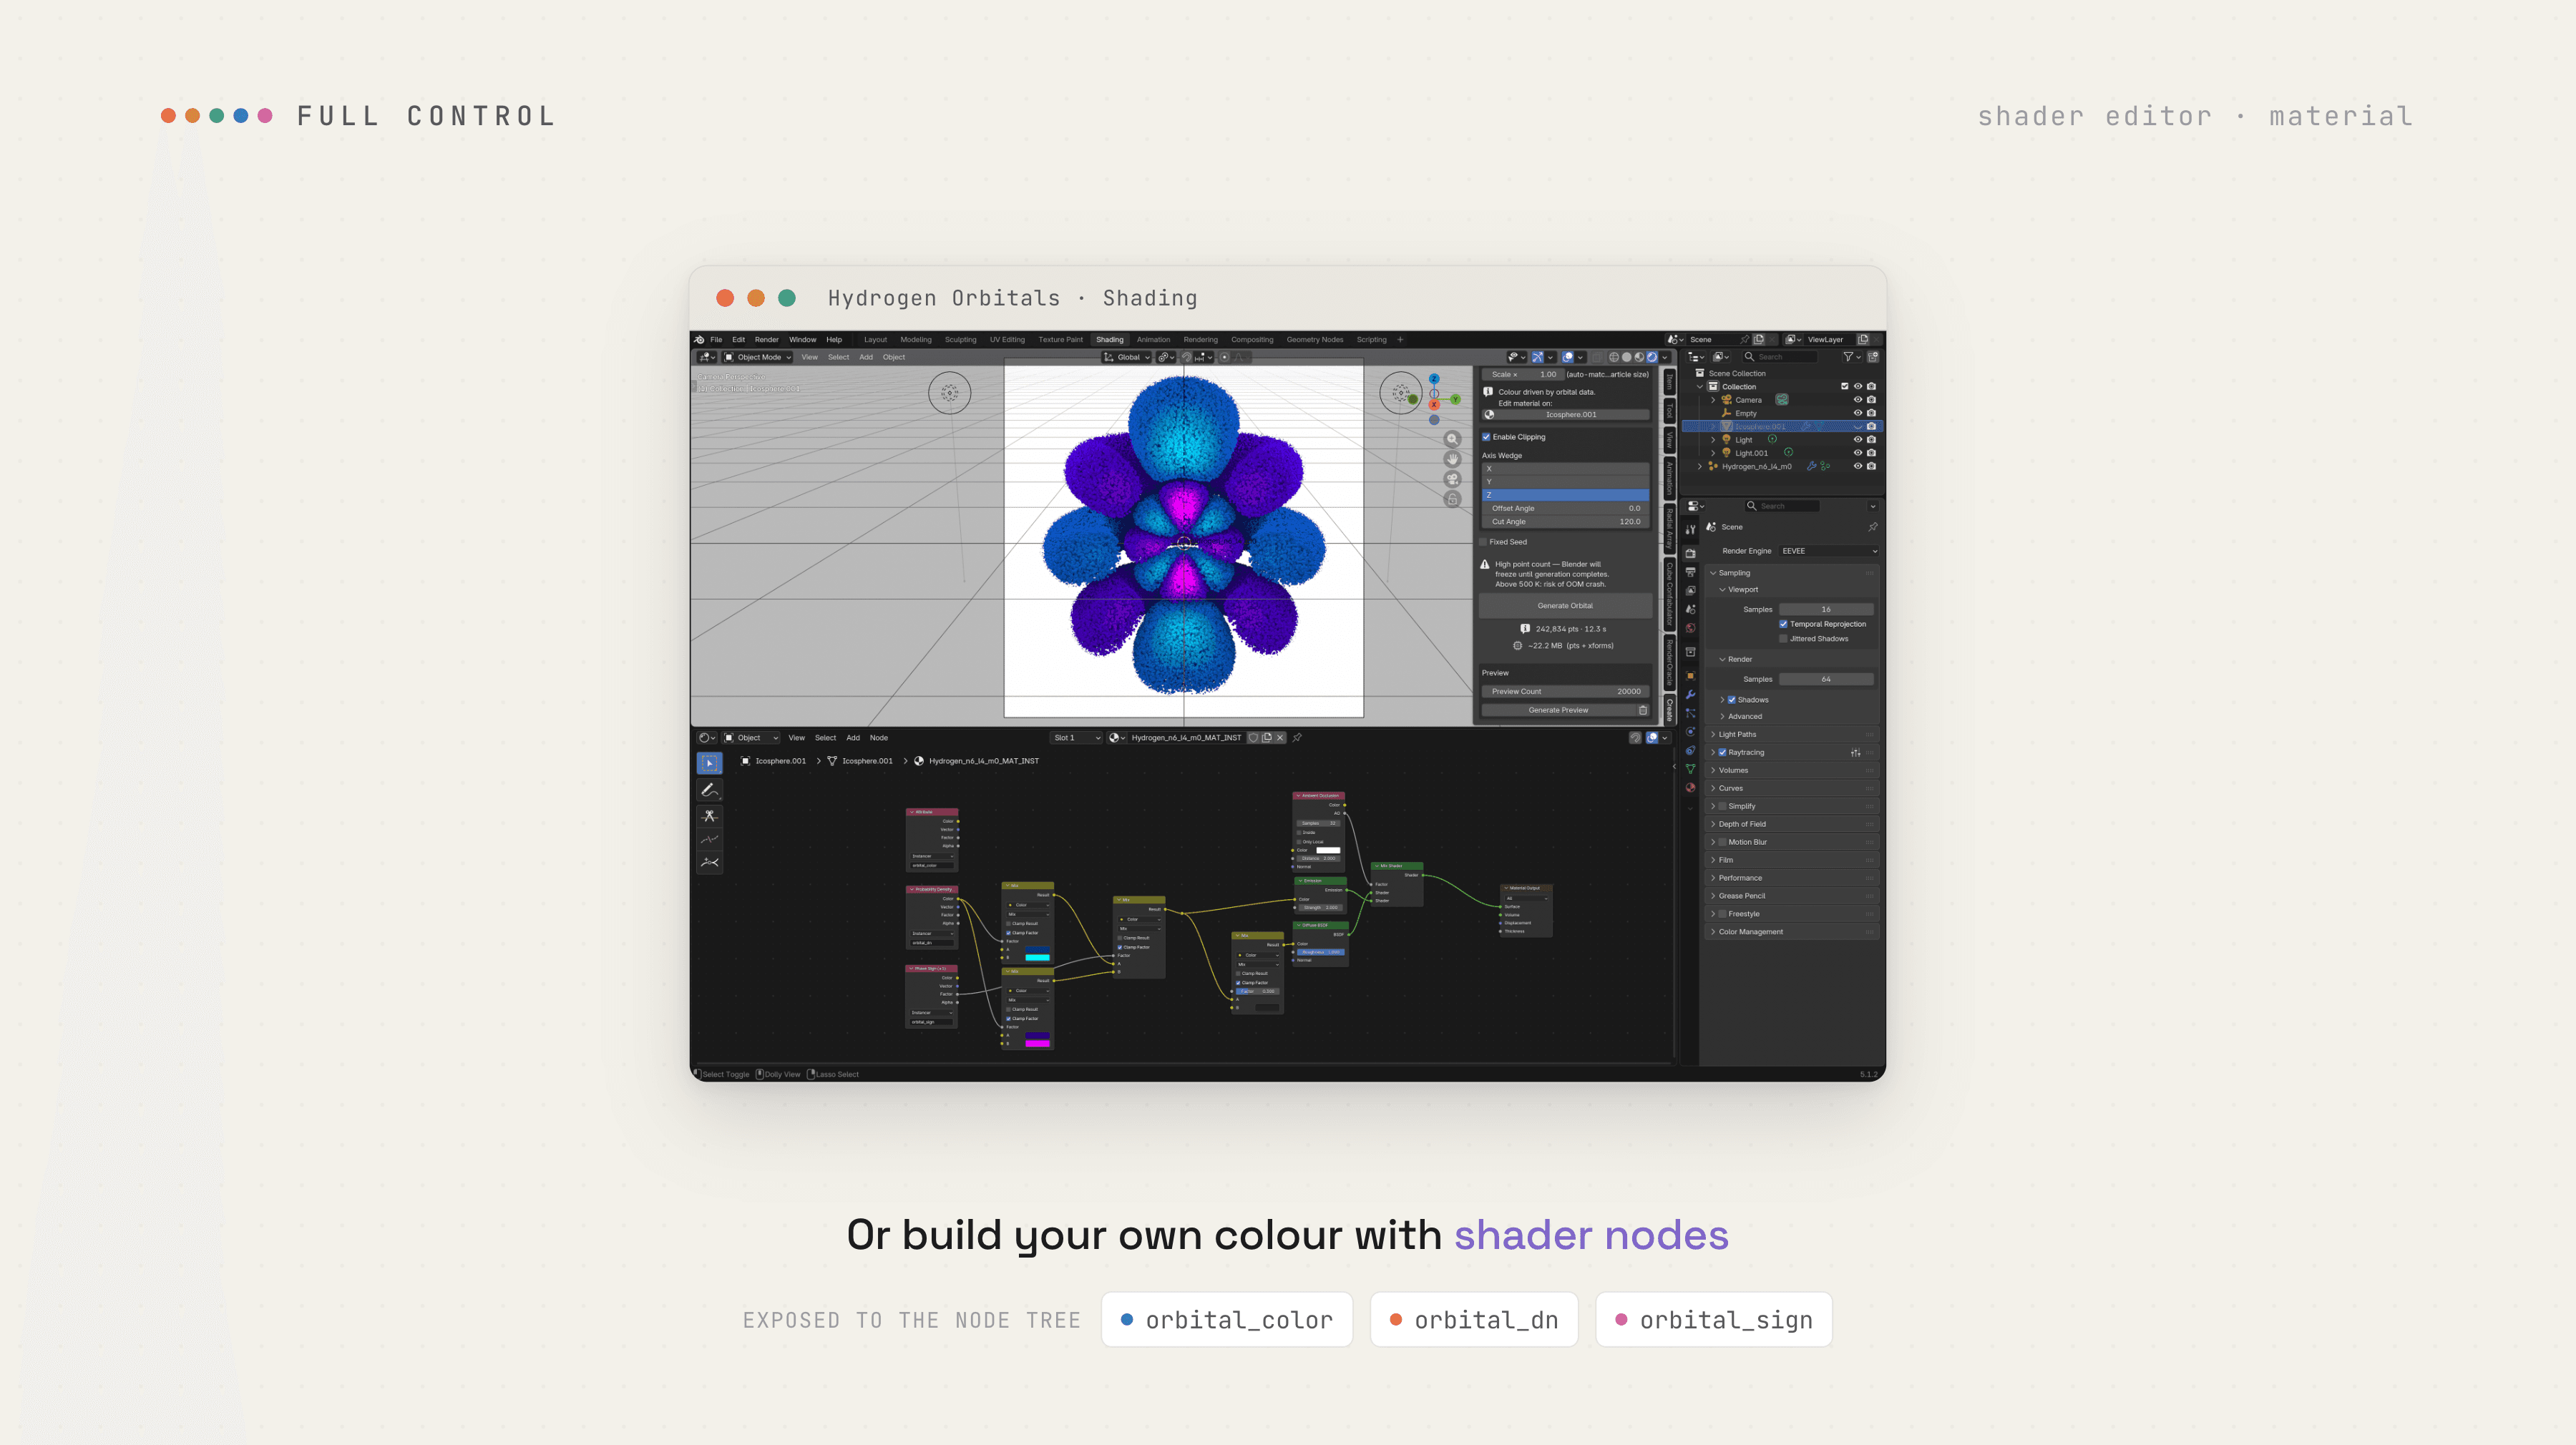Screen dimensions: 2576x1445
Task: Toggle visibility eye of Light.001 in outliner
Action: (x=1858, y=453)
